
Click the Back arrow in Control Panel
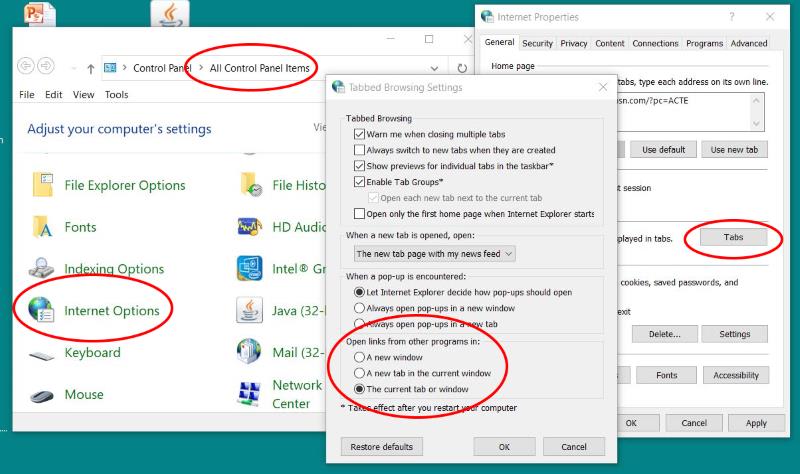26,66
